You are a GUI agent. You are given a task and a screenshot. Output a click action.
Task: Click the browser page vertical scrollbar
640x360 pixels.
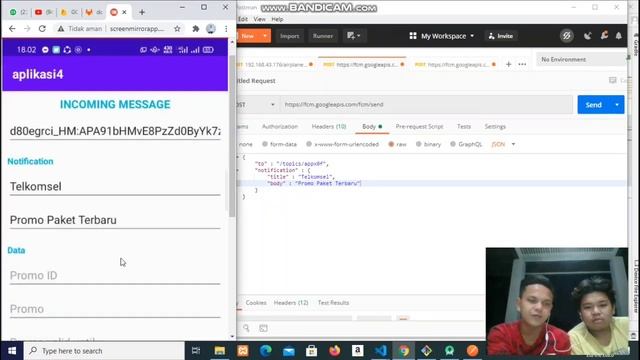tap(232, 135)
